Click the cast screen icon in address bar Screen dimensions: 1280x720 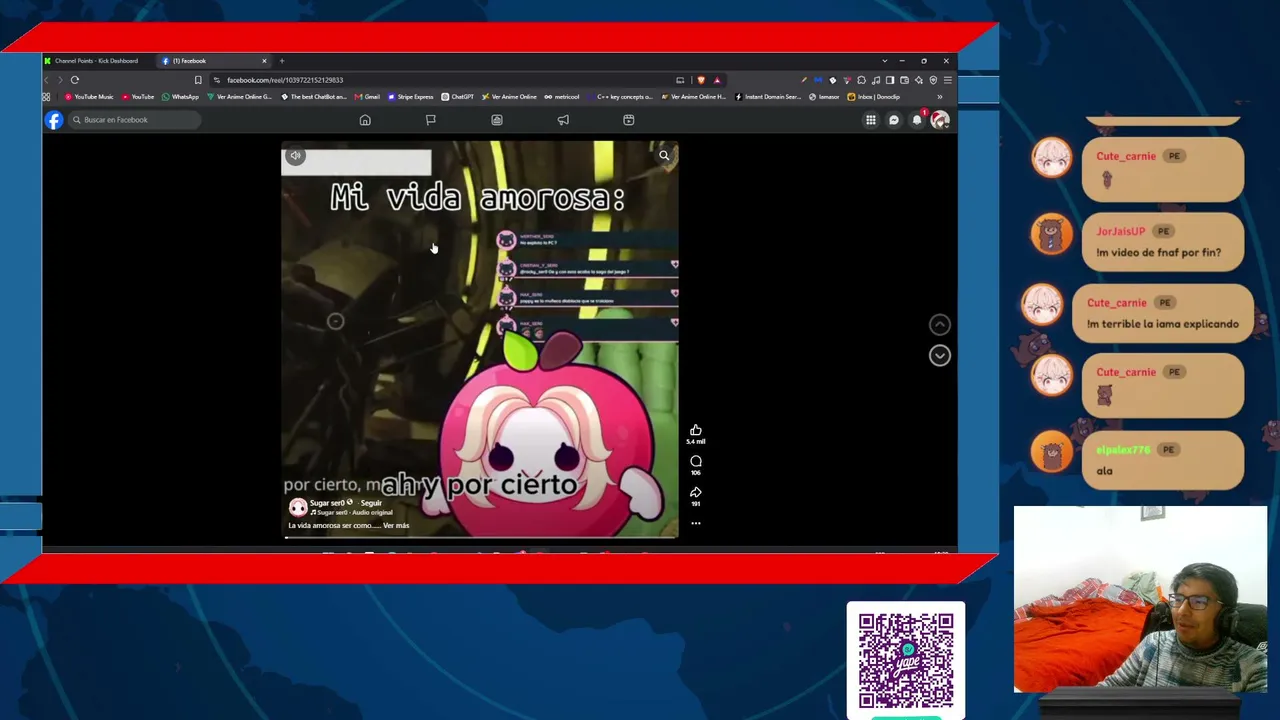[680, 80]
